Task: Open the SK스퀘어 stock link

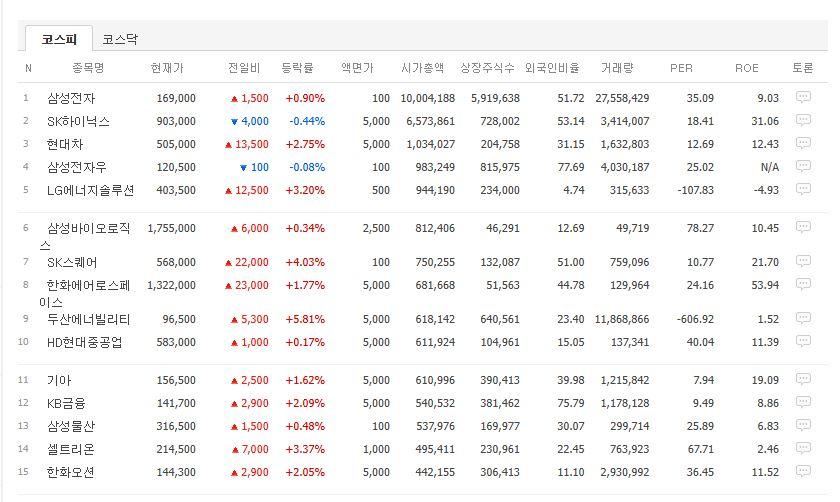Action: tap(72, 262)
